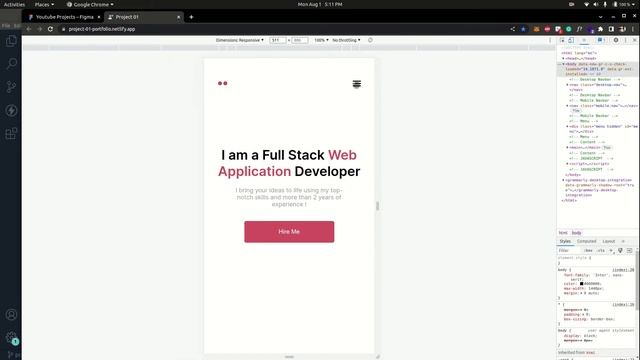
Task: Expand the grammarly-desktop-integration node
Action: point(563,180)
